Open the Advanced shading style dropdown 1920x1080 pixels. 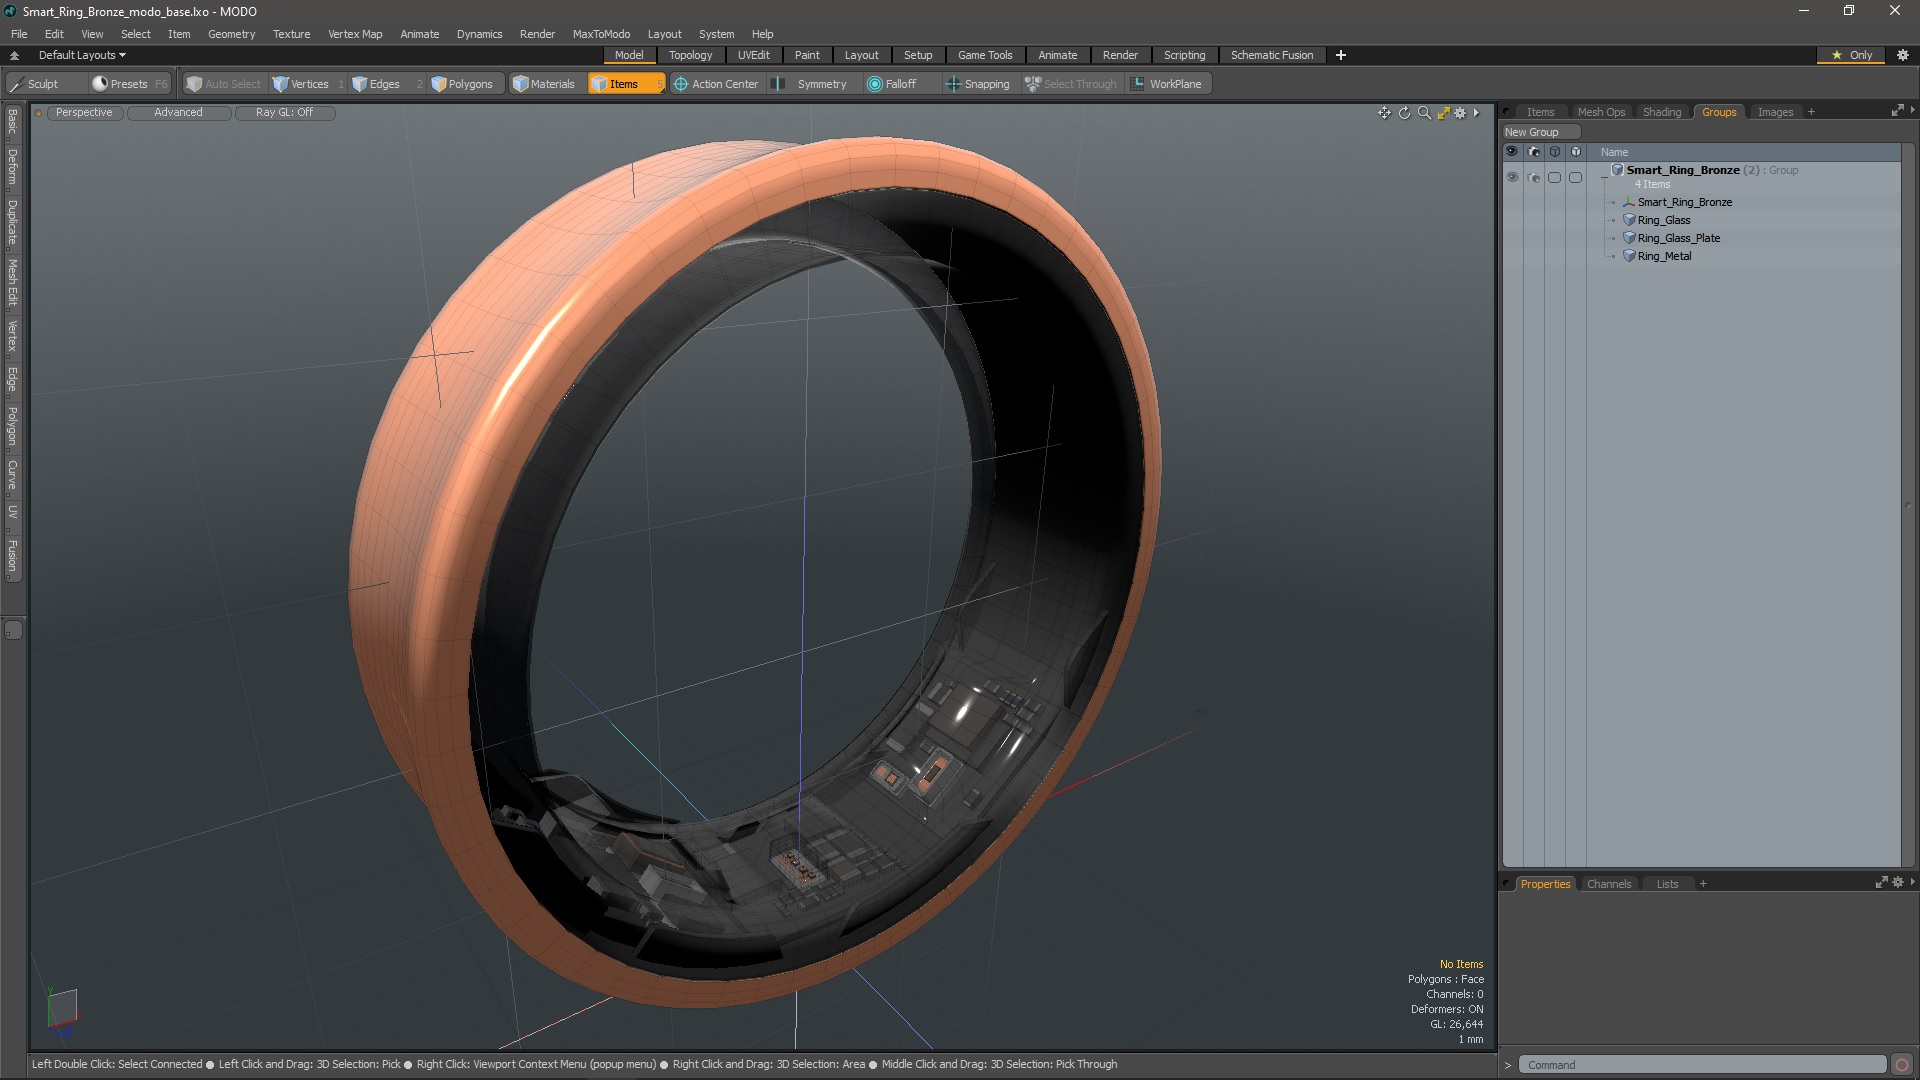(x=178, y=113)
